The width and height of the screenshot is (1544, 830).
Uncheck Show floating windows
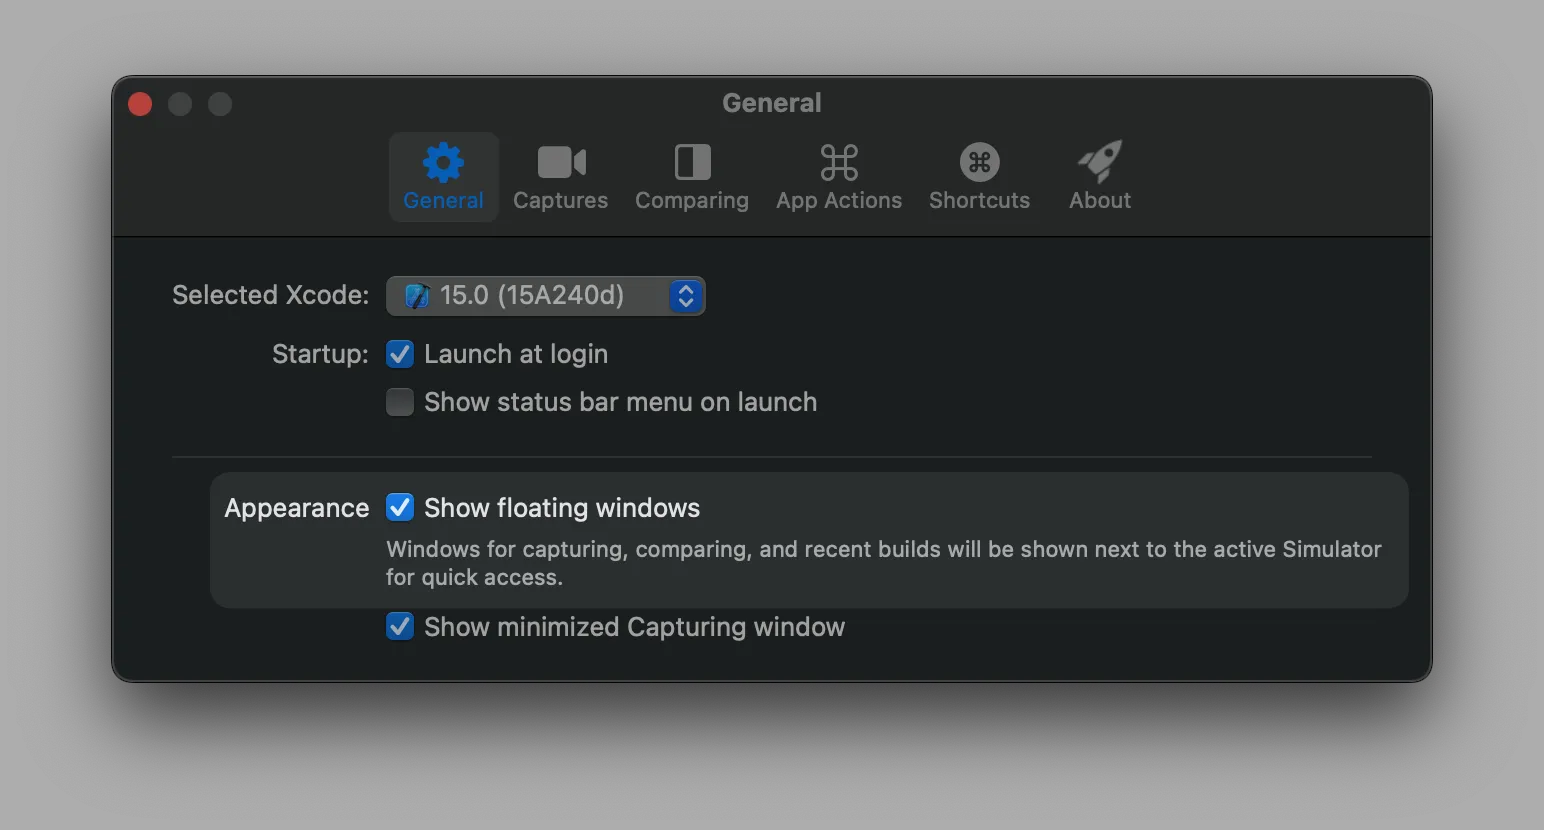point(400,508)
